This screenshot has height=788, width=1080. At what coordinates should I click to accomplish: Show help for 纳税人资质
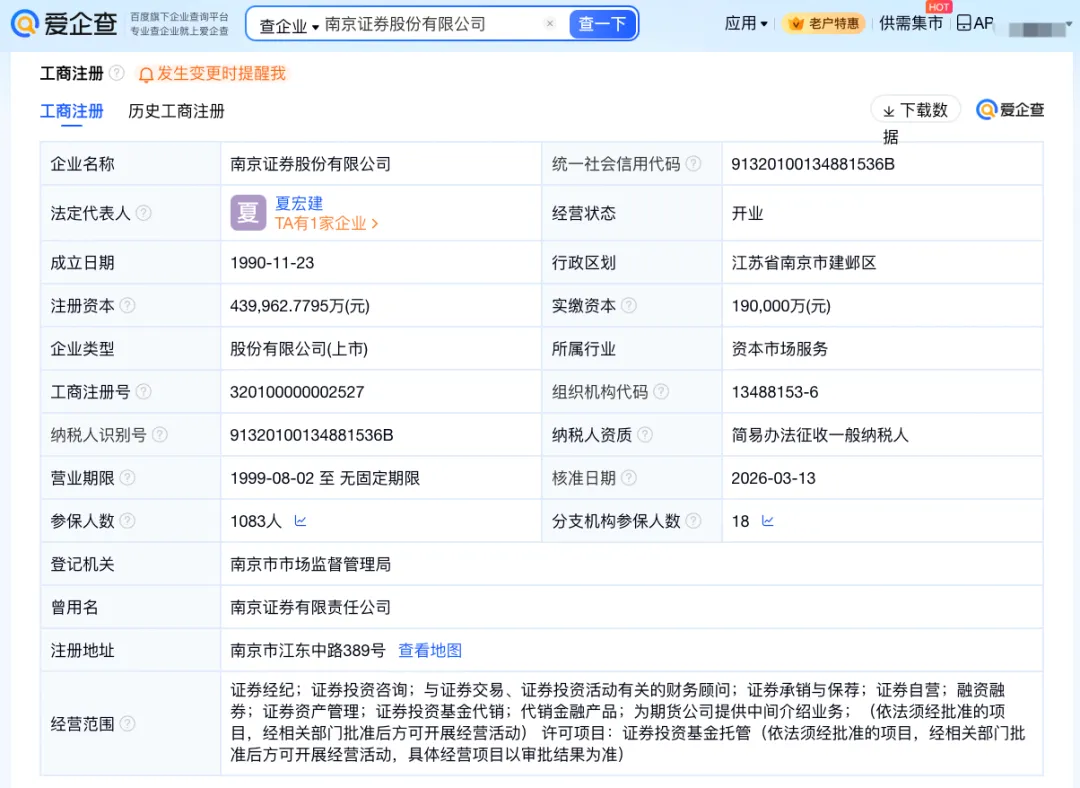tap(645, 434)
